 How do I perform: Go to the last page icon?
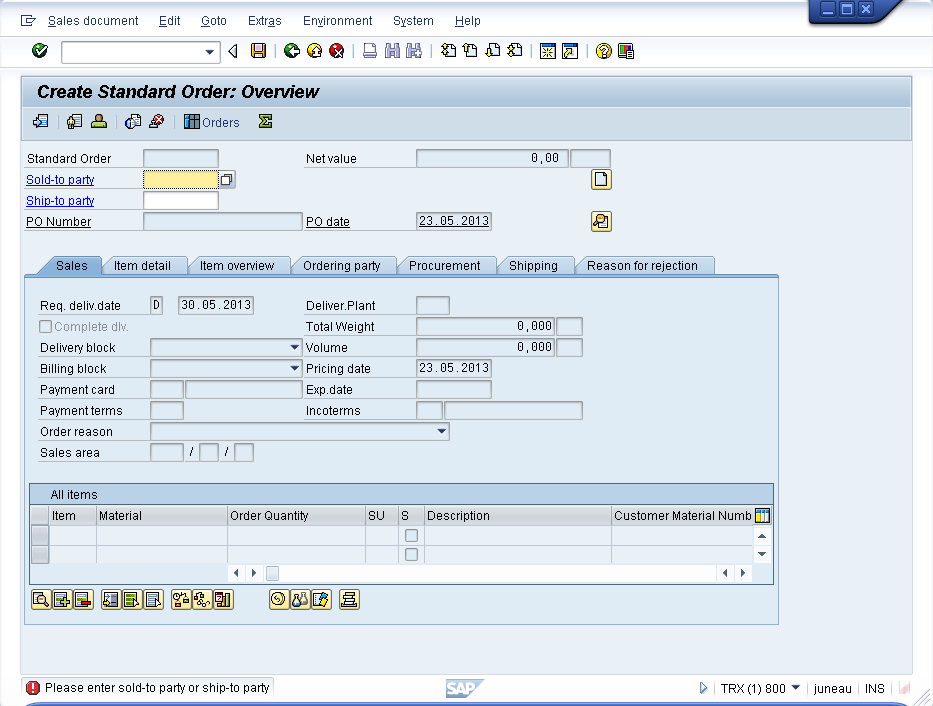(x=515, y=51)
